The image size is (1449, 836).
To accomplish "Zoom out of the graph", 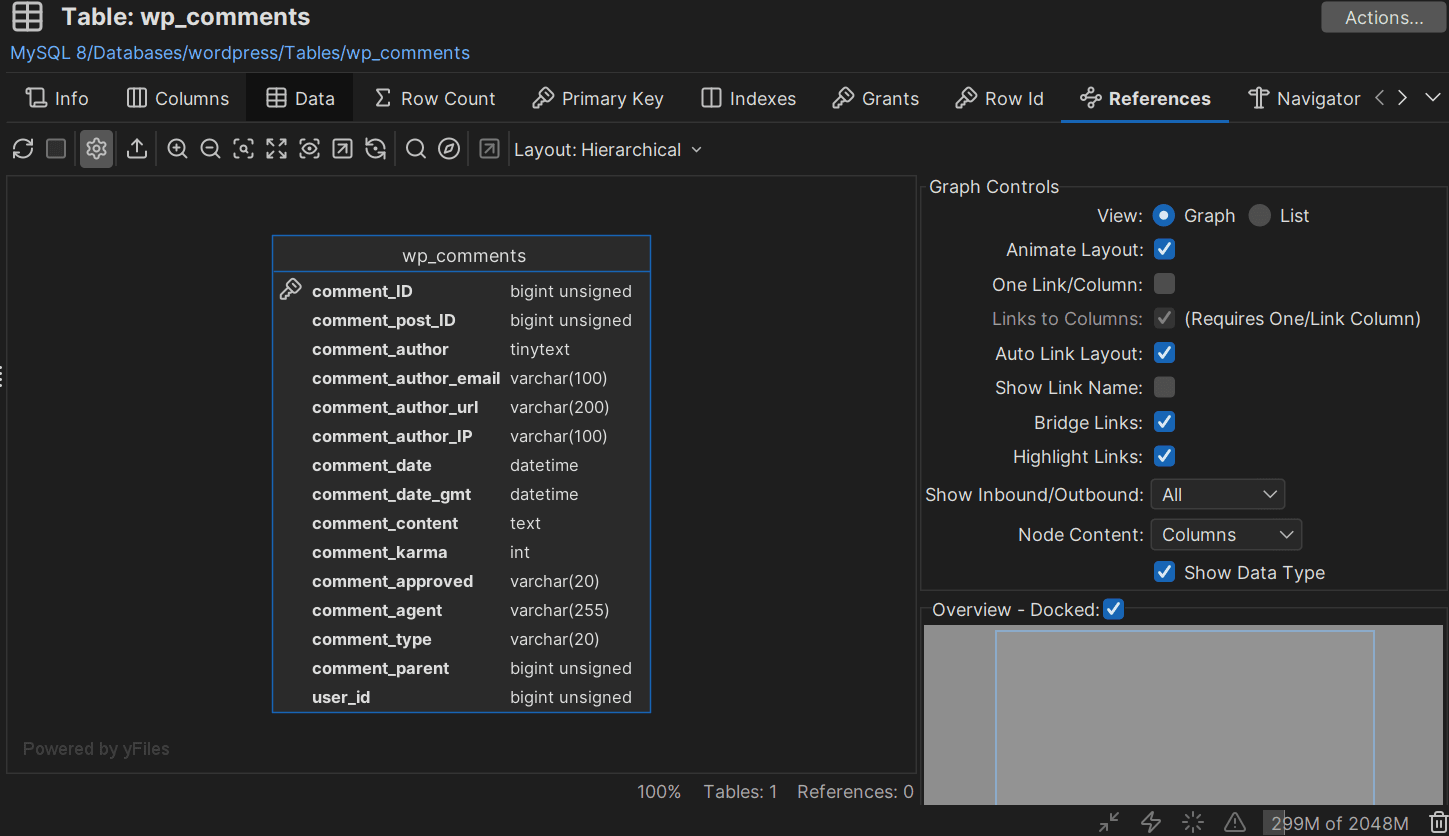I will (210, 148).
